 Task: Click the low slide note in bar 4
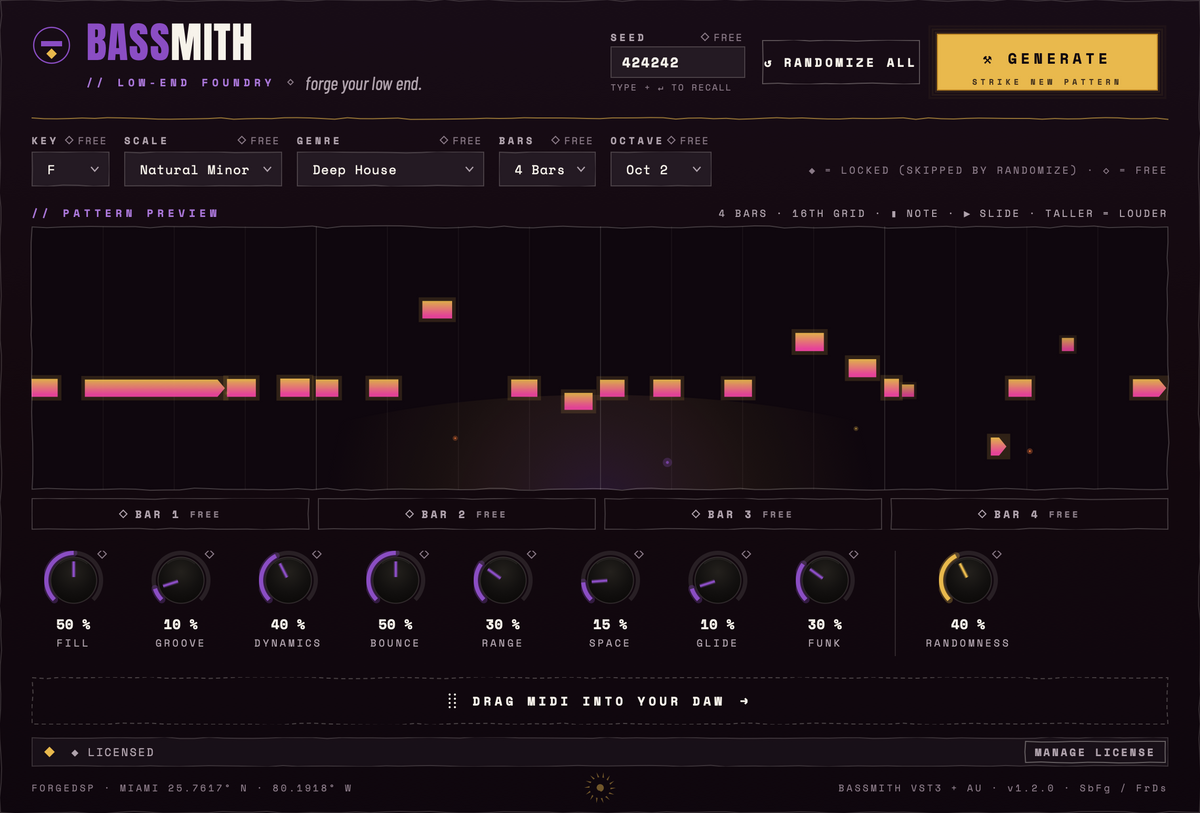(998, 447)
